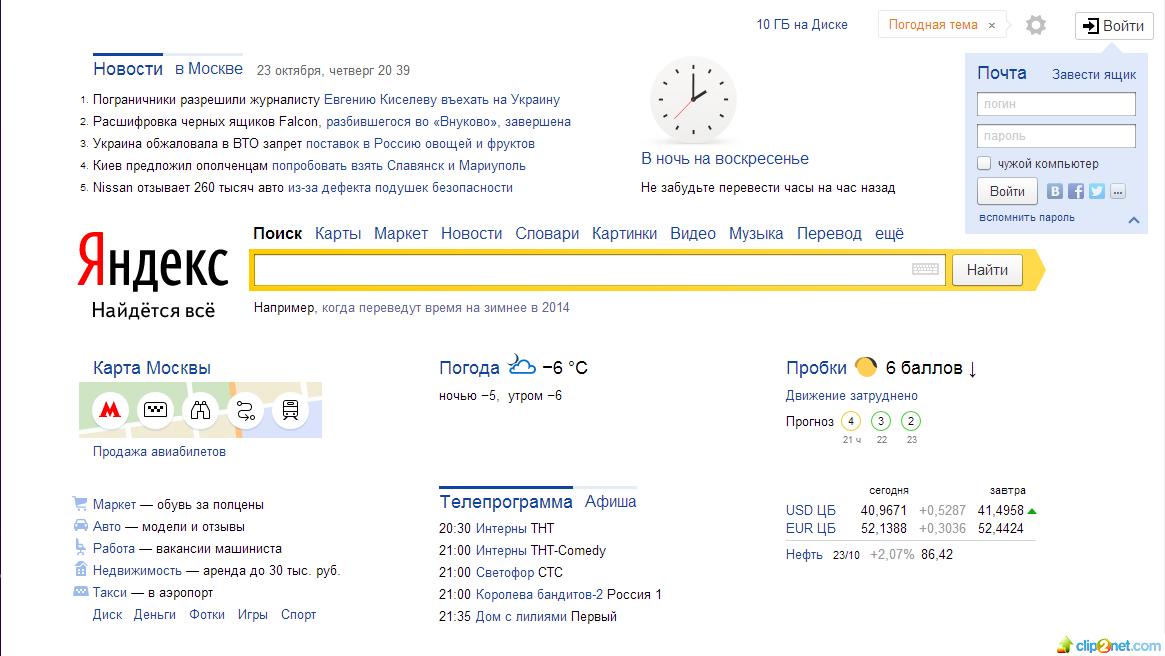Open the route planner icon
Image resolution: width=1165 pixels, height=656 pixels.
tap(245, 410)
